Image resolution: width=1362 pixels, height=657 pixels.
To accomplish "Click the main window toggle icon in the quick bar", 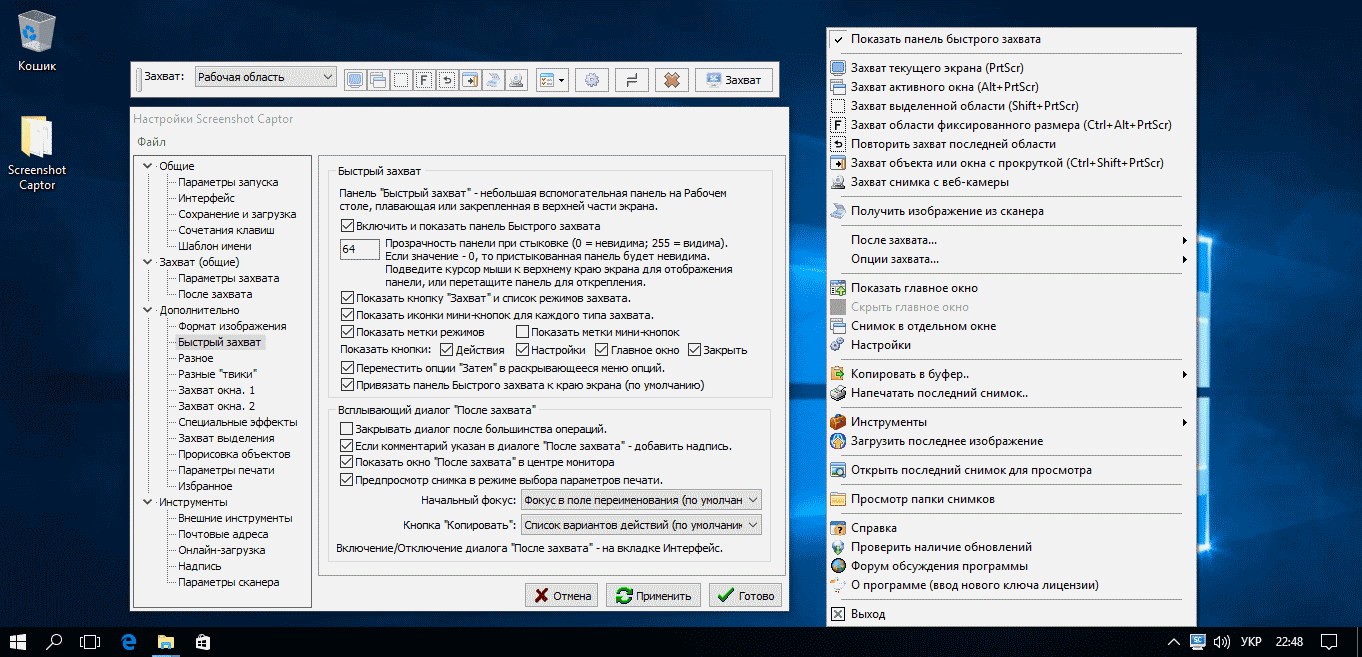I will coord(632,81).
